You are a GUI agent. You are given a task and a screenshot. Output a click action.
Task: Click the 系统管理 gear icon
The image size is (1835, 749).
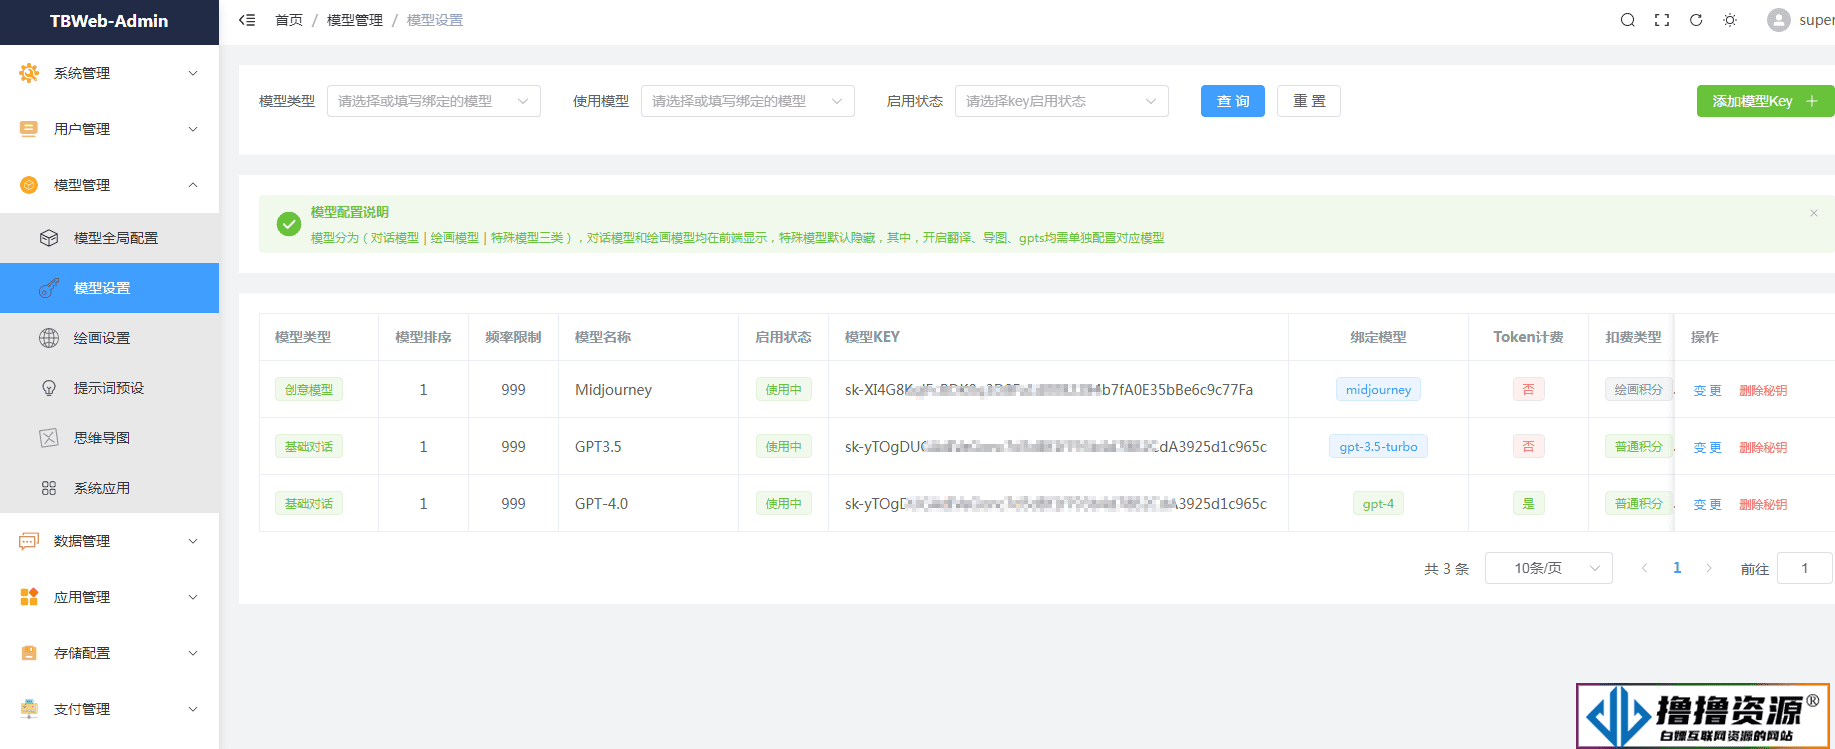(29, 73)
